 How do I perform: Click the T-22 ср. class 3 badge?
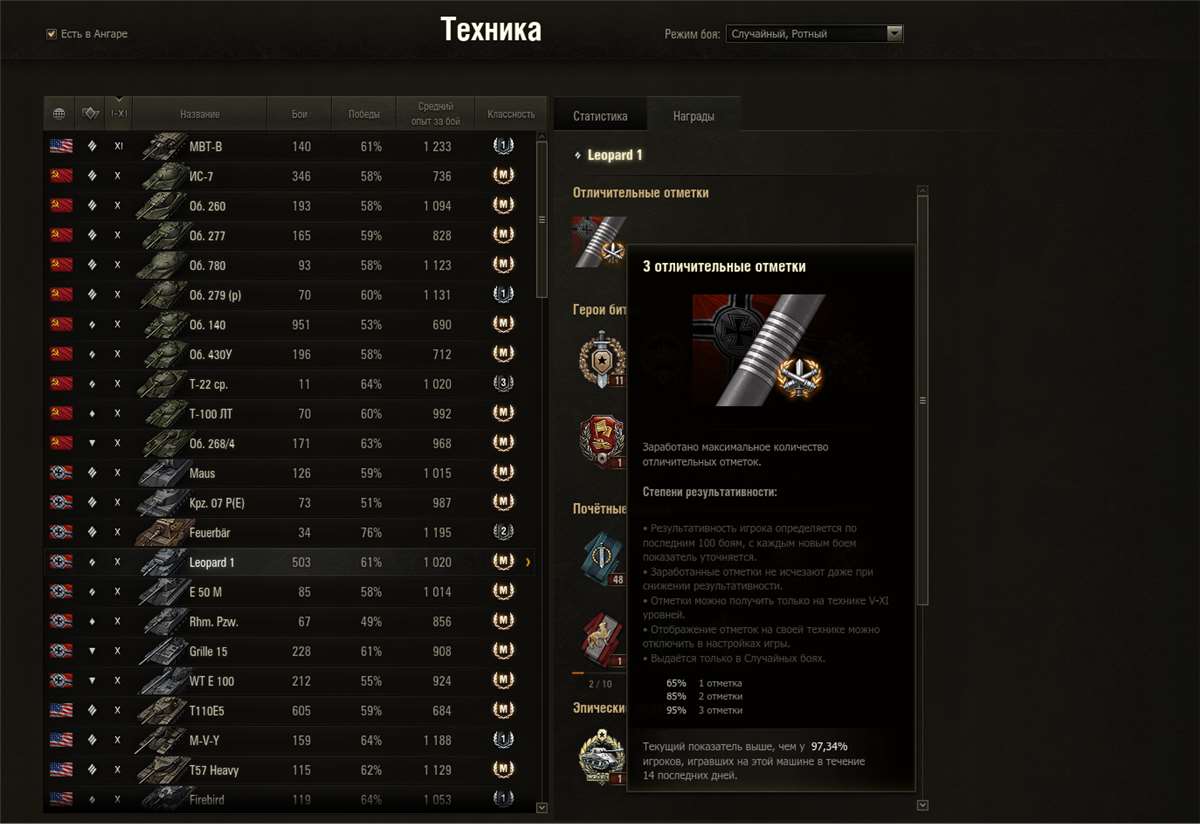pos(504,384)
